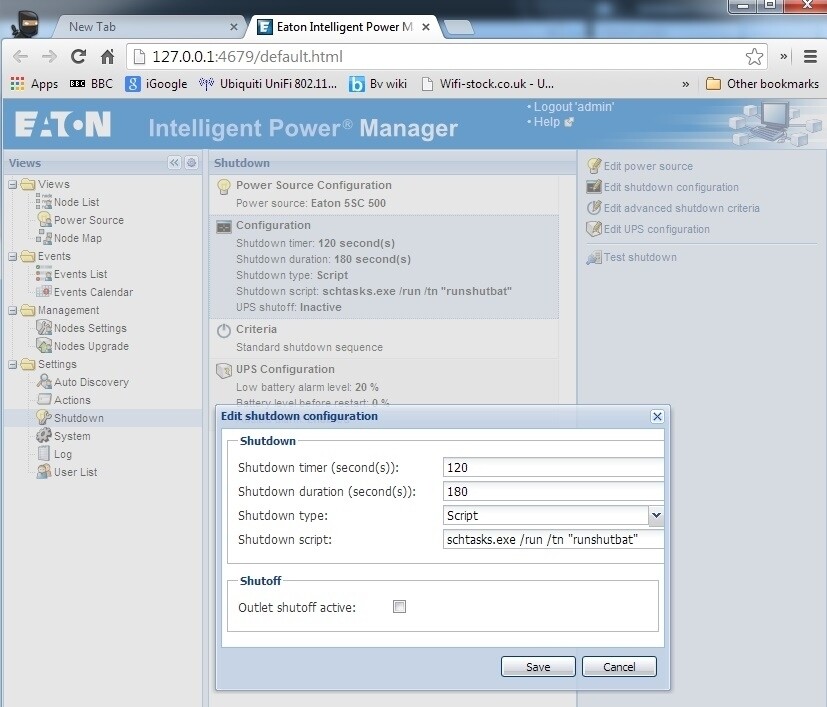
Task: Save the shutdown configuration
Action: click(x=537, y=666)
